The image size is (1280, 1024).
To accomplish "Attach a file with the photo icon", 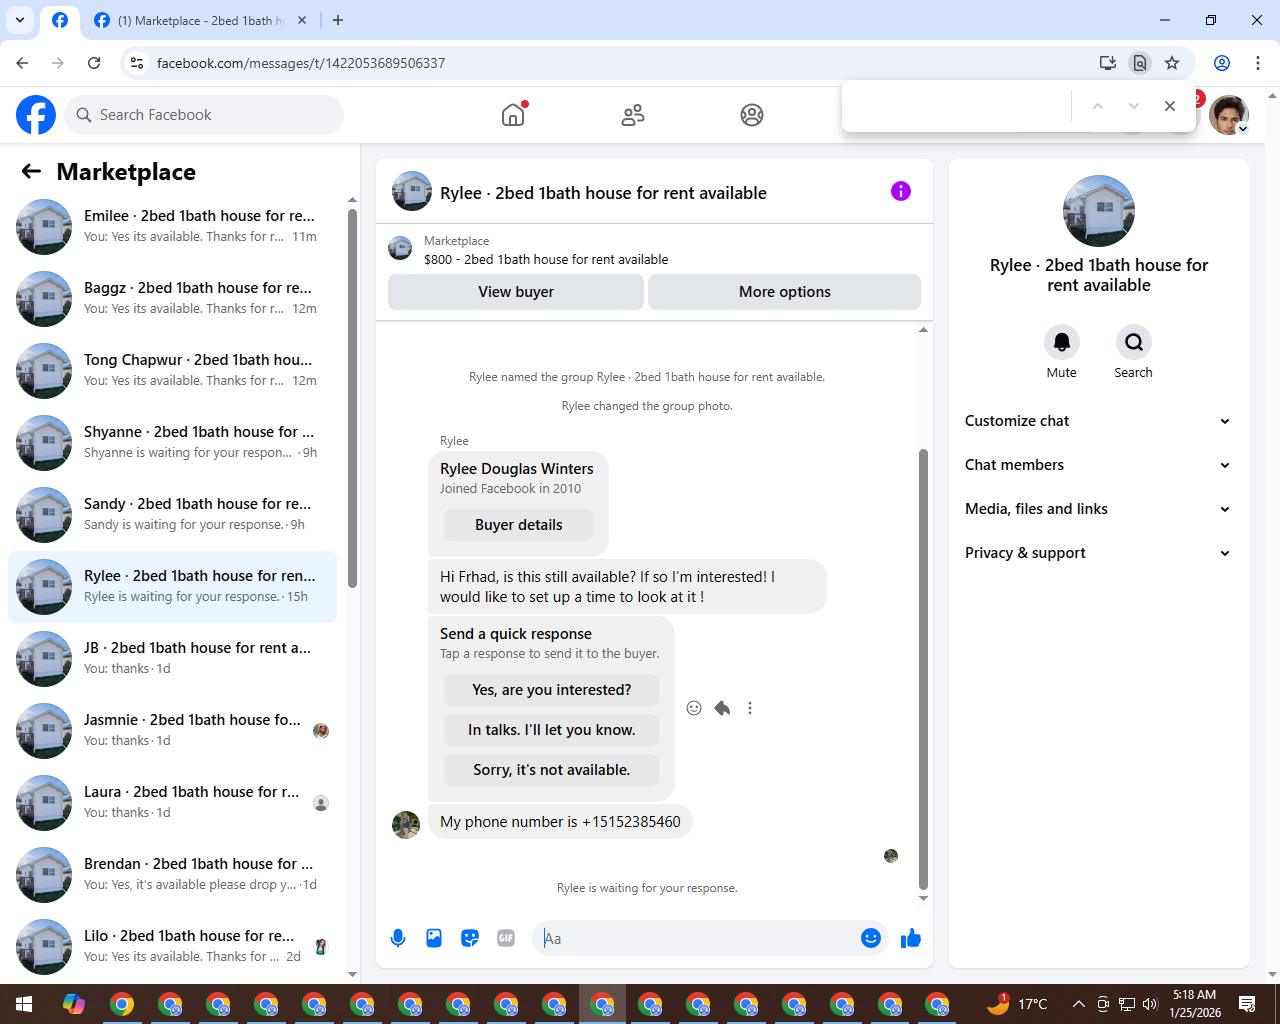I will click(434, 938).
